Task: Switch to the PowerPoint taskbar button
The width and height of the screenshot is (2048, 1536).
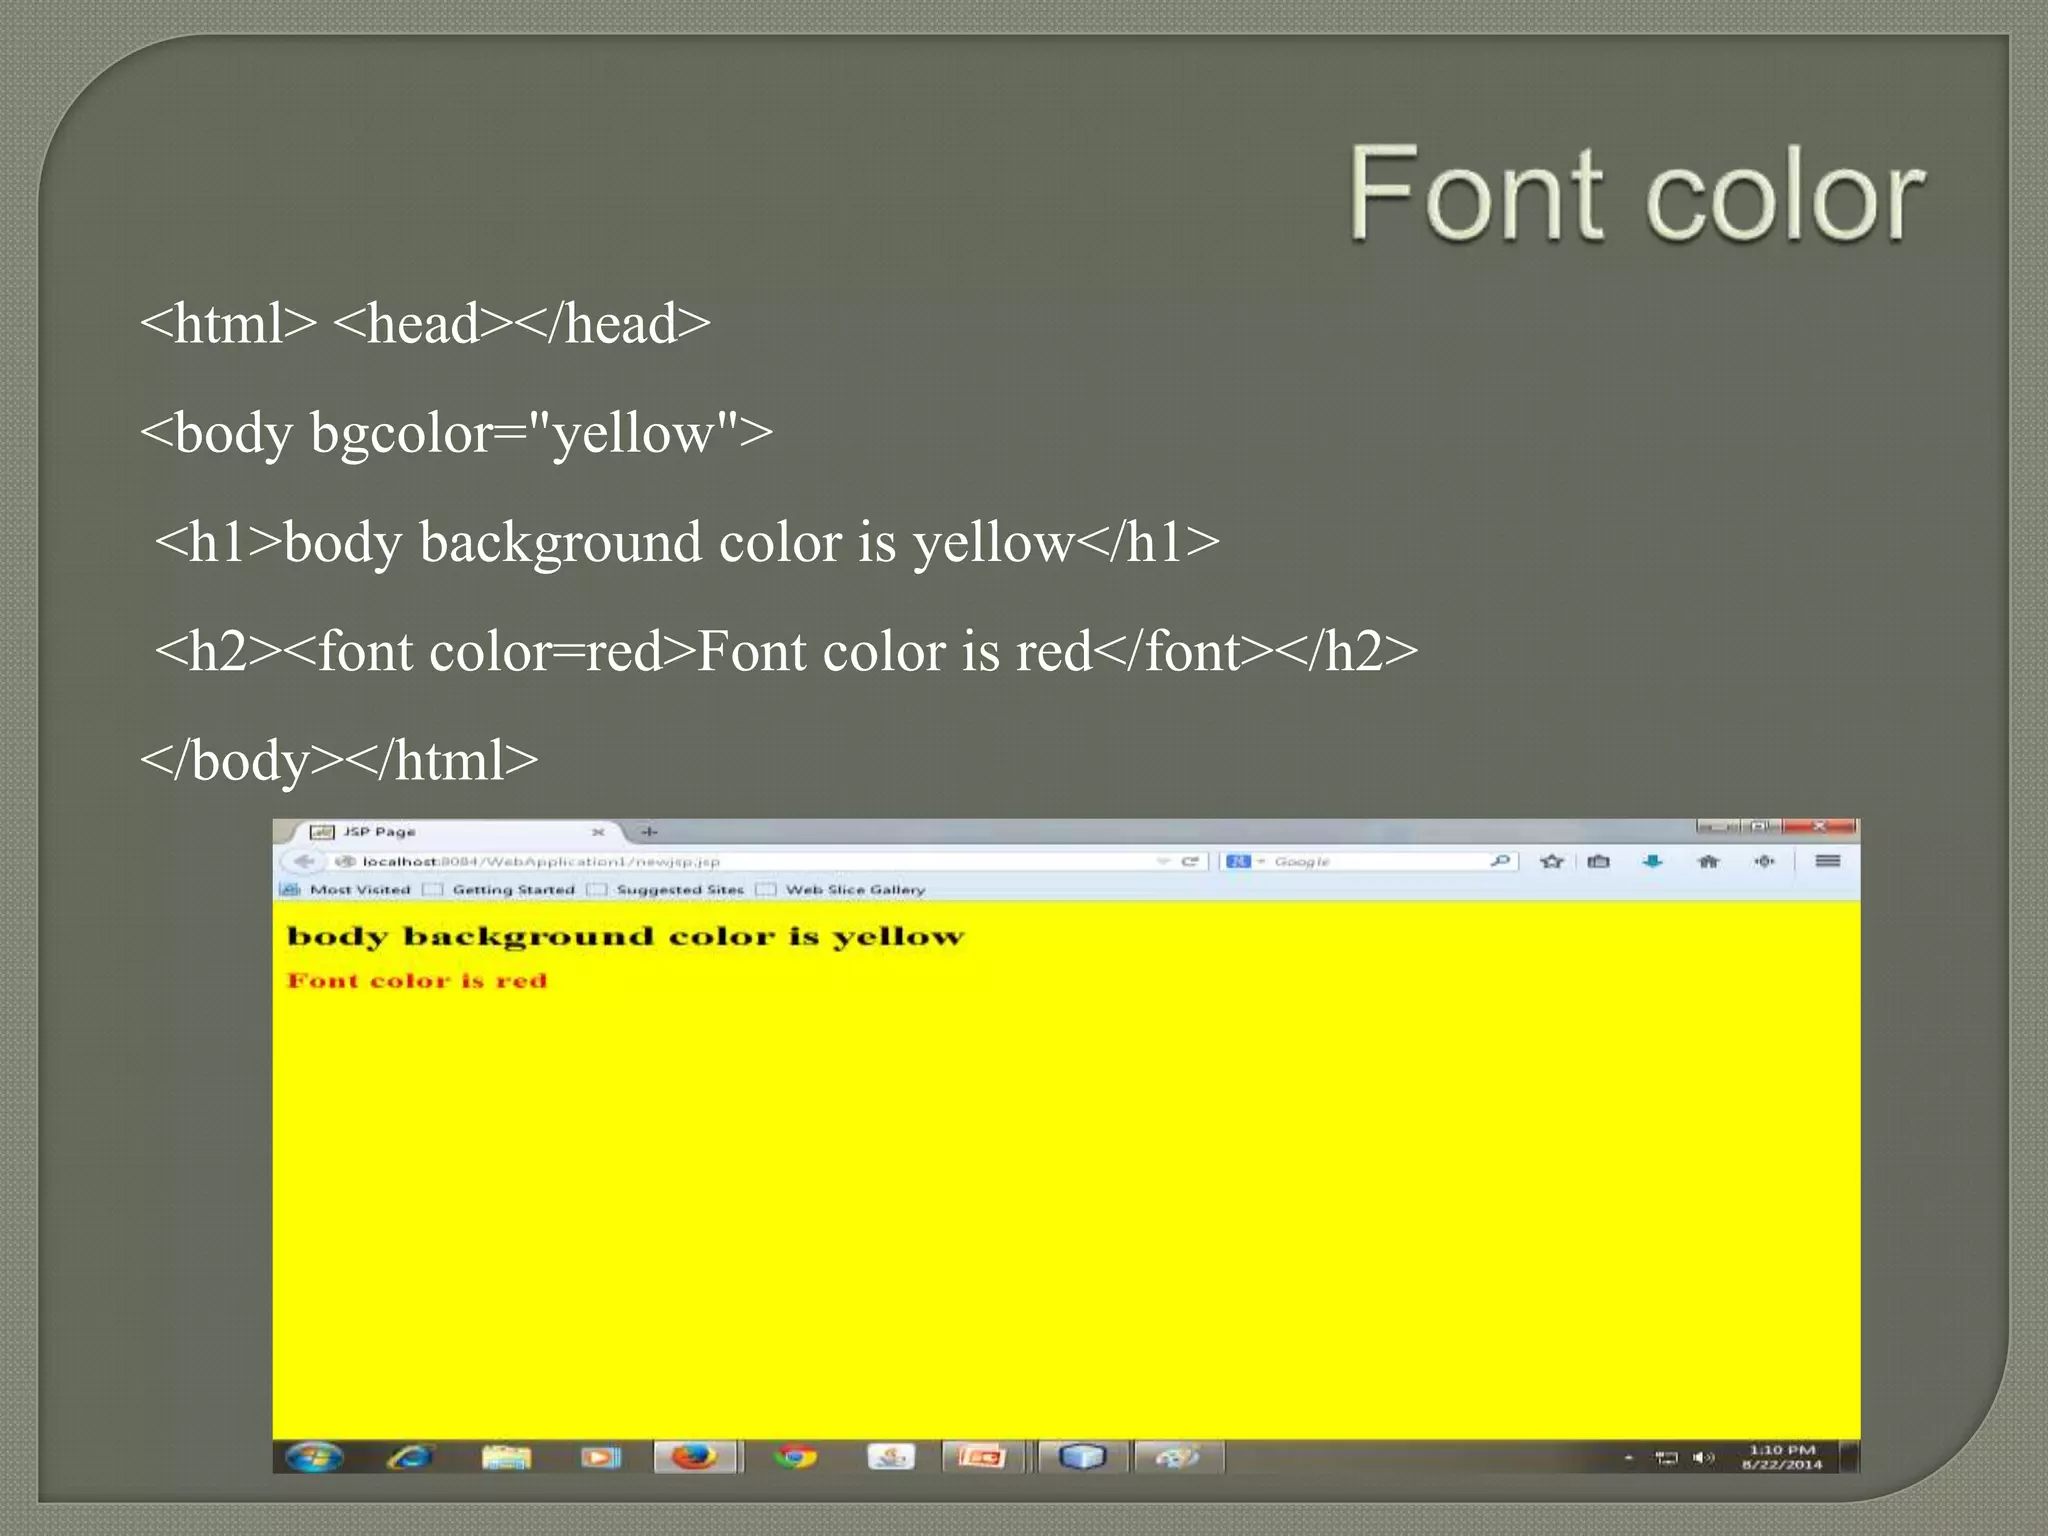Action: 983,1457
